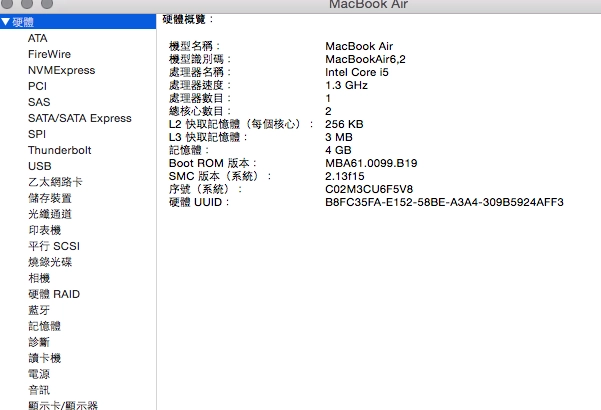The height and width of the screenshot is (410, 601).
Task: Click the 硬體 UUID label
Action: coord(199,202)
